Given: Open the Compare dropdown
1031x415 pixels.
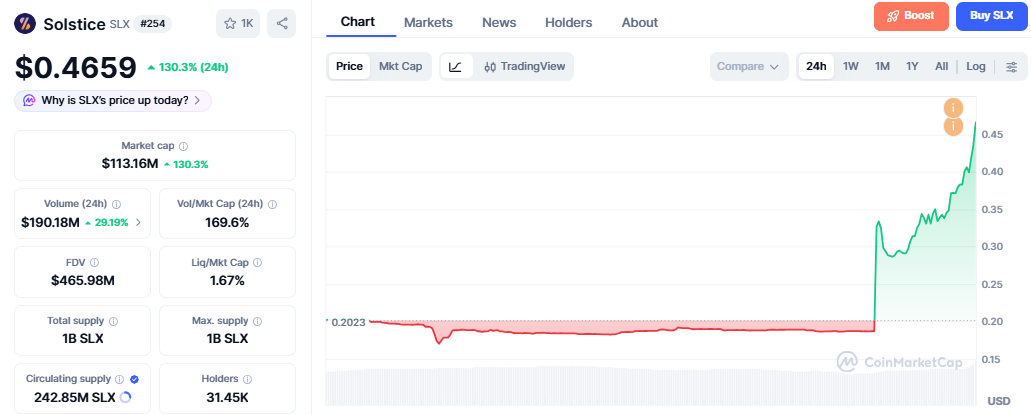Looking at the screenshot, I should click(x=749, y=66).
